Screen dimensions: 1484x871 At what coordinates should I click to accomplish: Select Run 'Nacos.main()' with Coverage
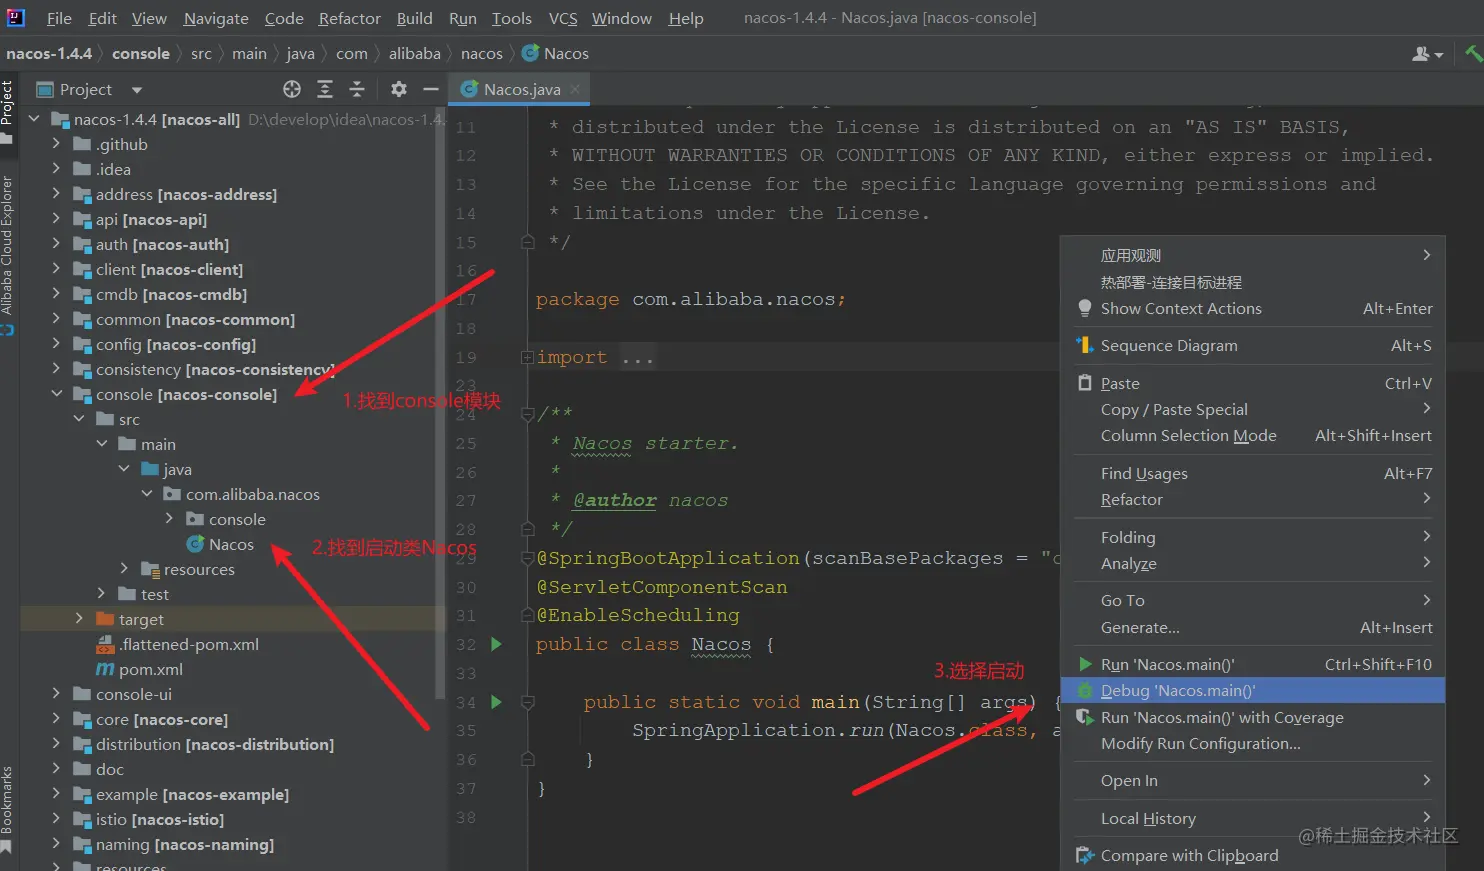click(x=1253, y=718)
